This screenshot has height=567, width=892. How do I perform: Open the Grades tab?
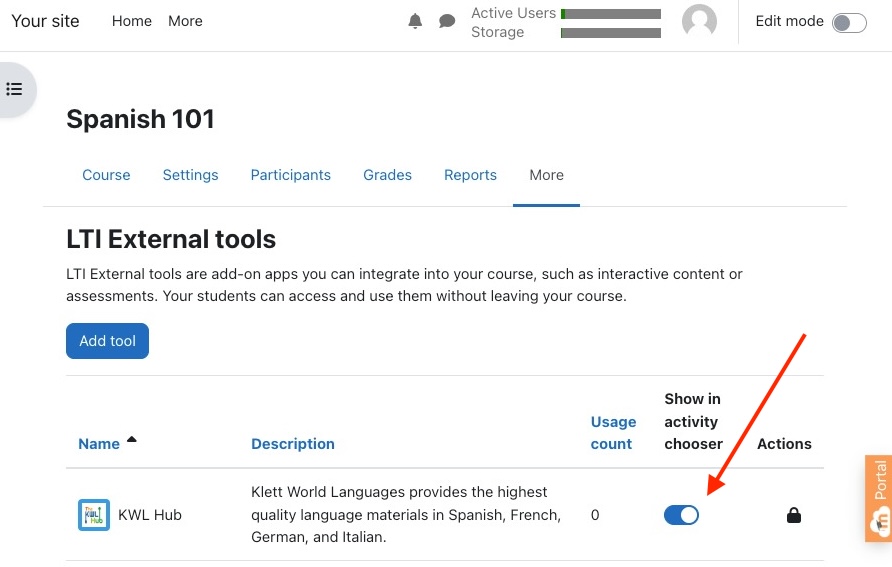coord(387,175)
